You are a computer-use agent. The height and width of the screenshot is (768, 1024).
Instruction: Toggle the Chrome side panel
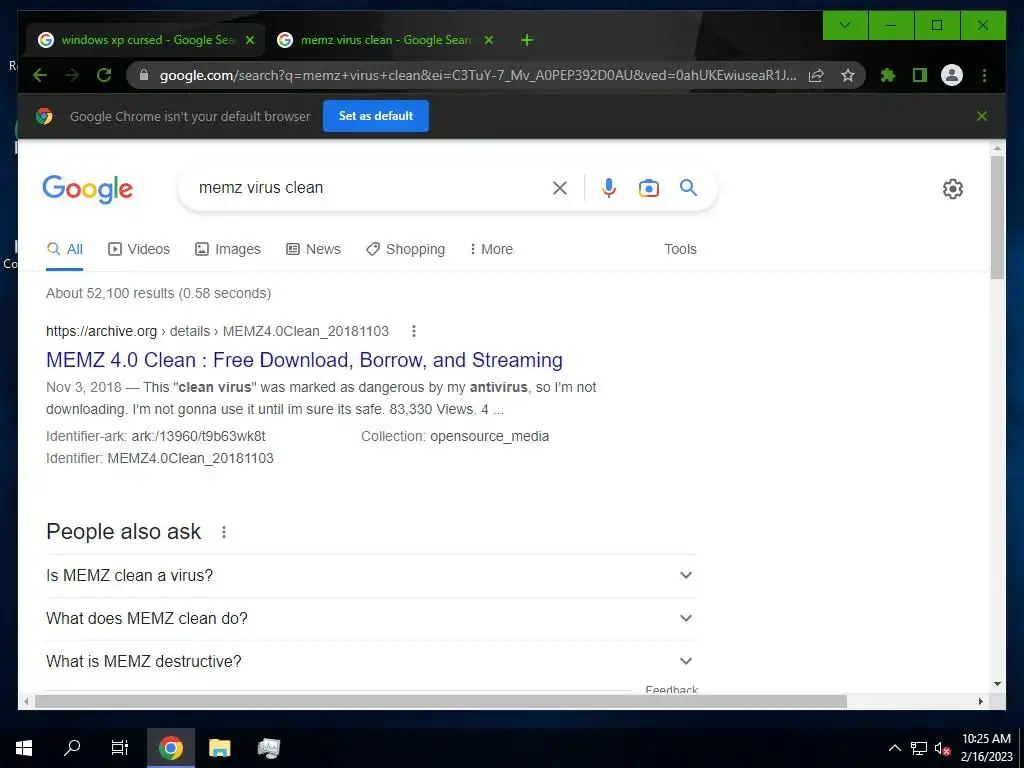coord(920,75)
